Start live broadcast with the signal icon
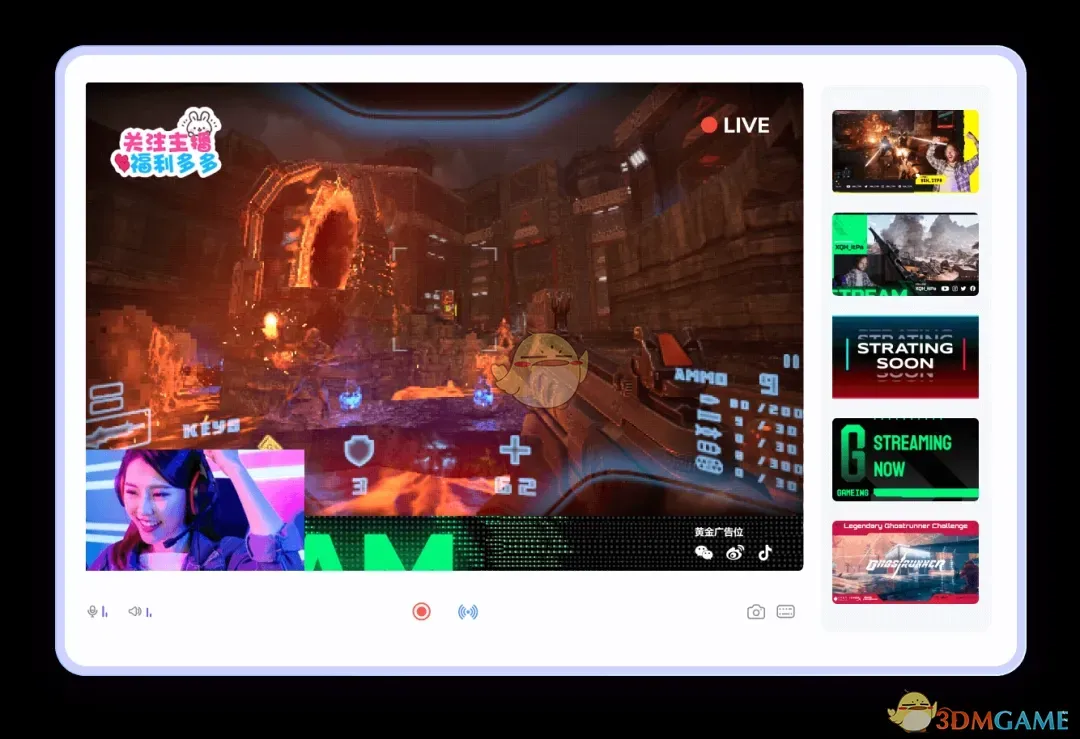1080x739 pixels. click(x=467, y=611)
